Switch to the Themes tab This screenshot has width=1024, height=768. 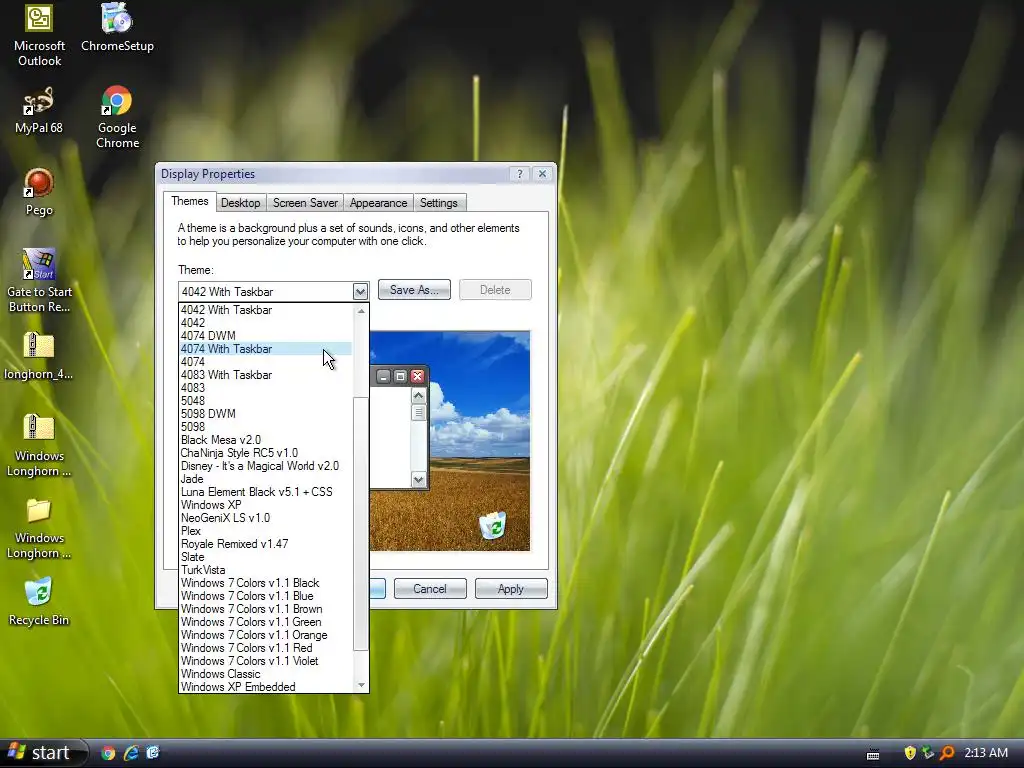(189, 202)
